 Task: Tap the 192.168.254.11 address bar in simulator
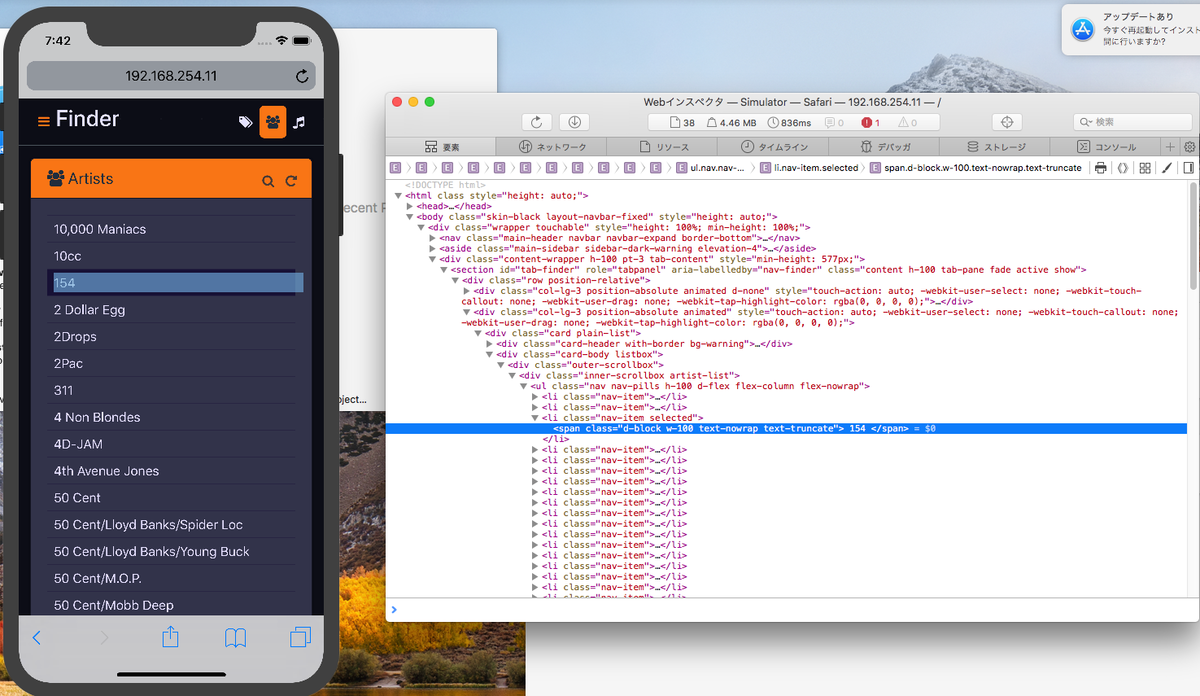171,76
